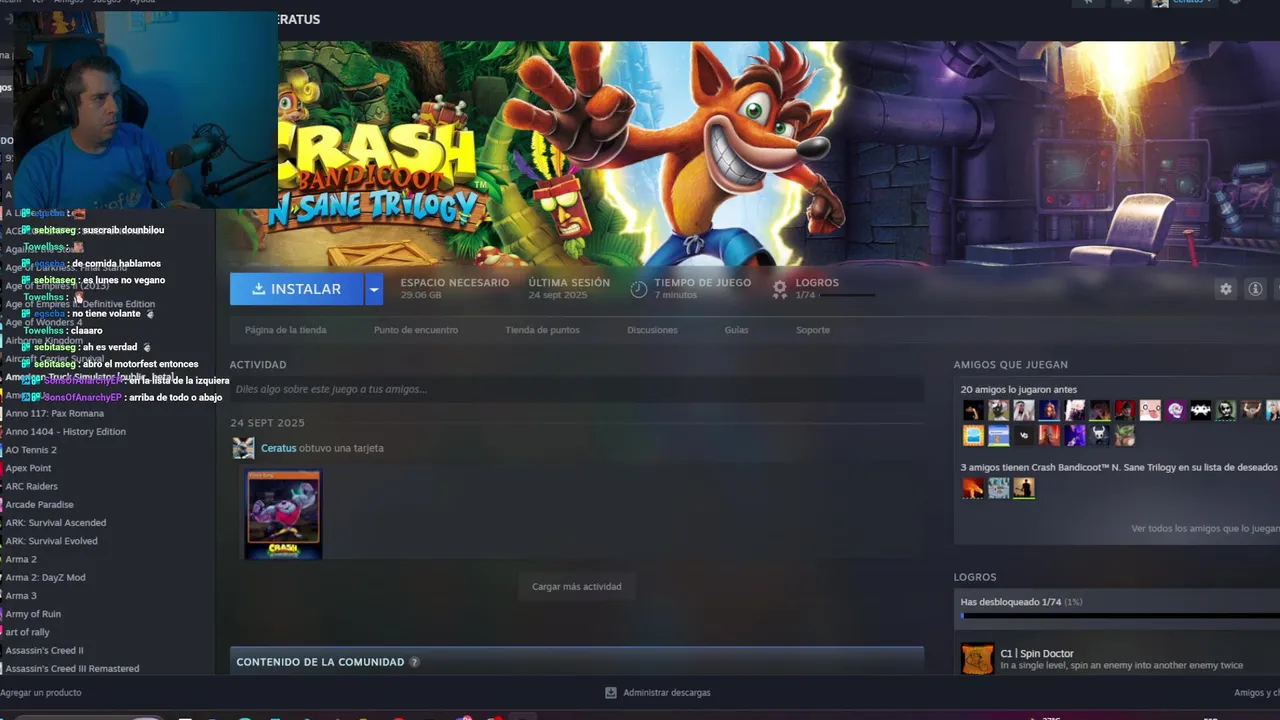Select ARK: Survival Ascended in library
This screenshot has height=720, width=1280.
(56, 523)
